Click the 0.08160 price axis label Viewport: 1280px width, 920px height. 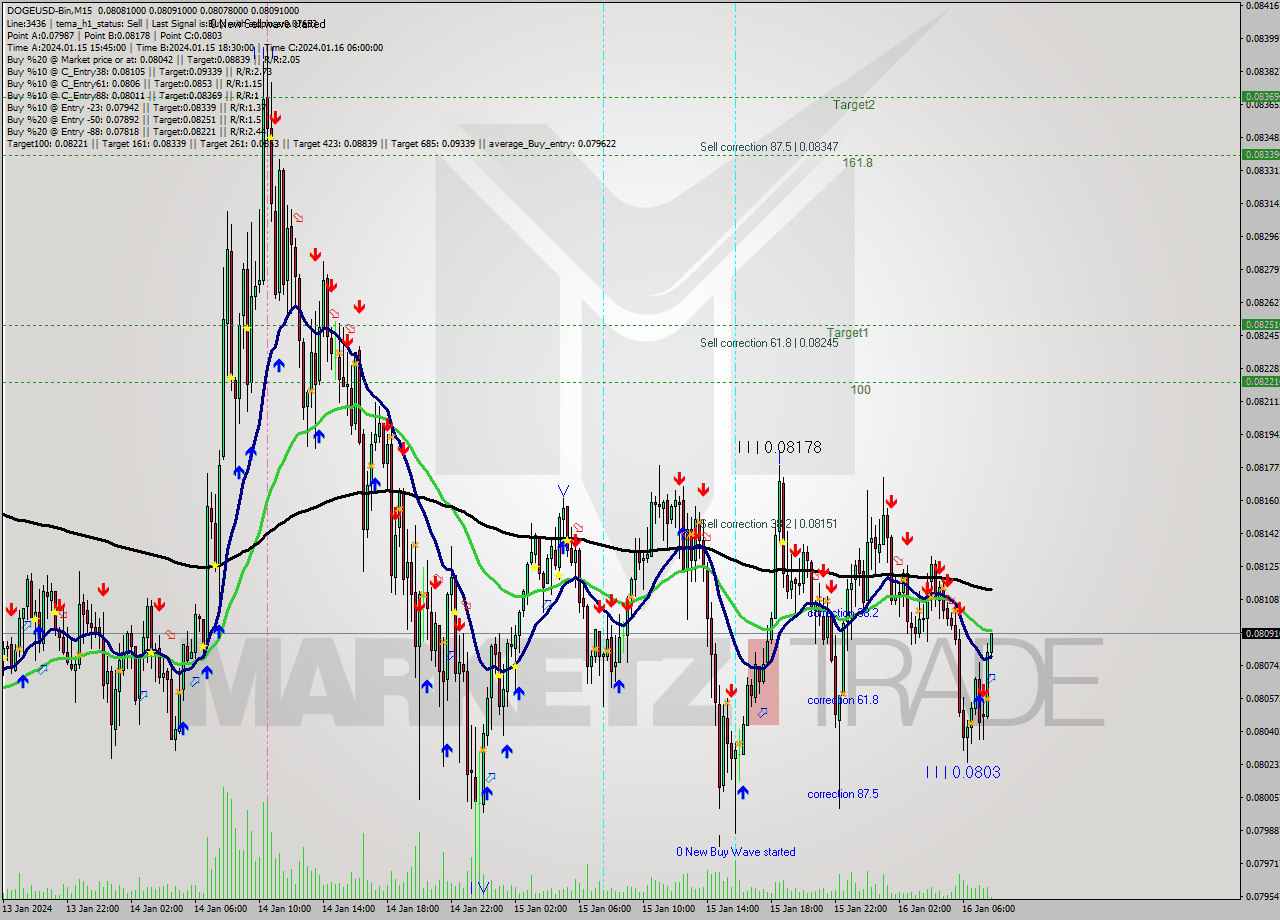coord(1262,500)
